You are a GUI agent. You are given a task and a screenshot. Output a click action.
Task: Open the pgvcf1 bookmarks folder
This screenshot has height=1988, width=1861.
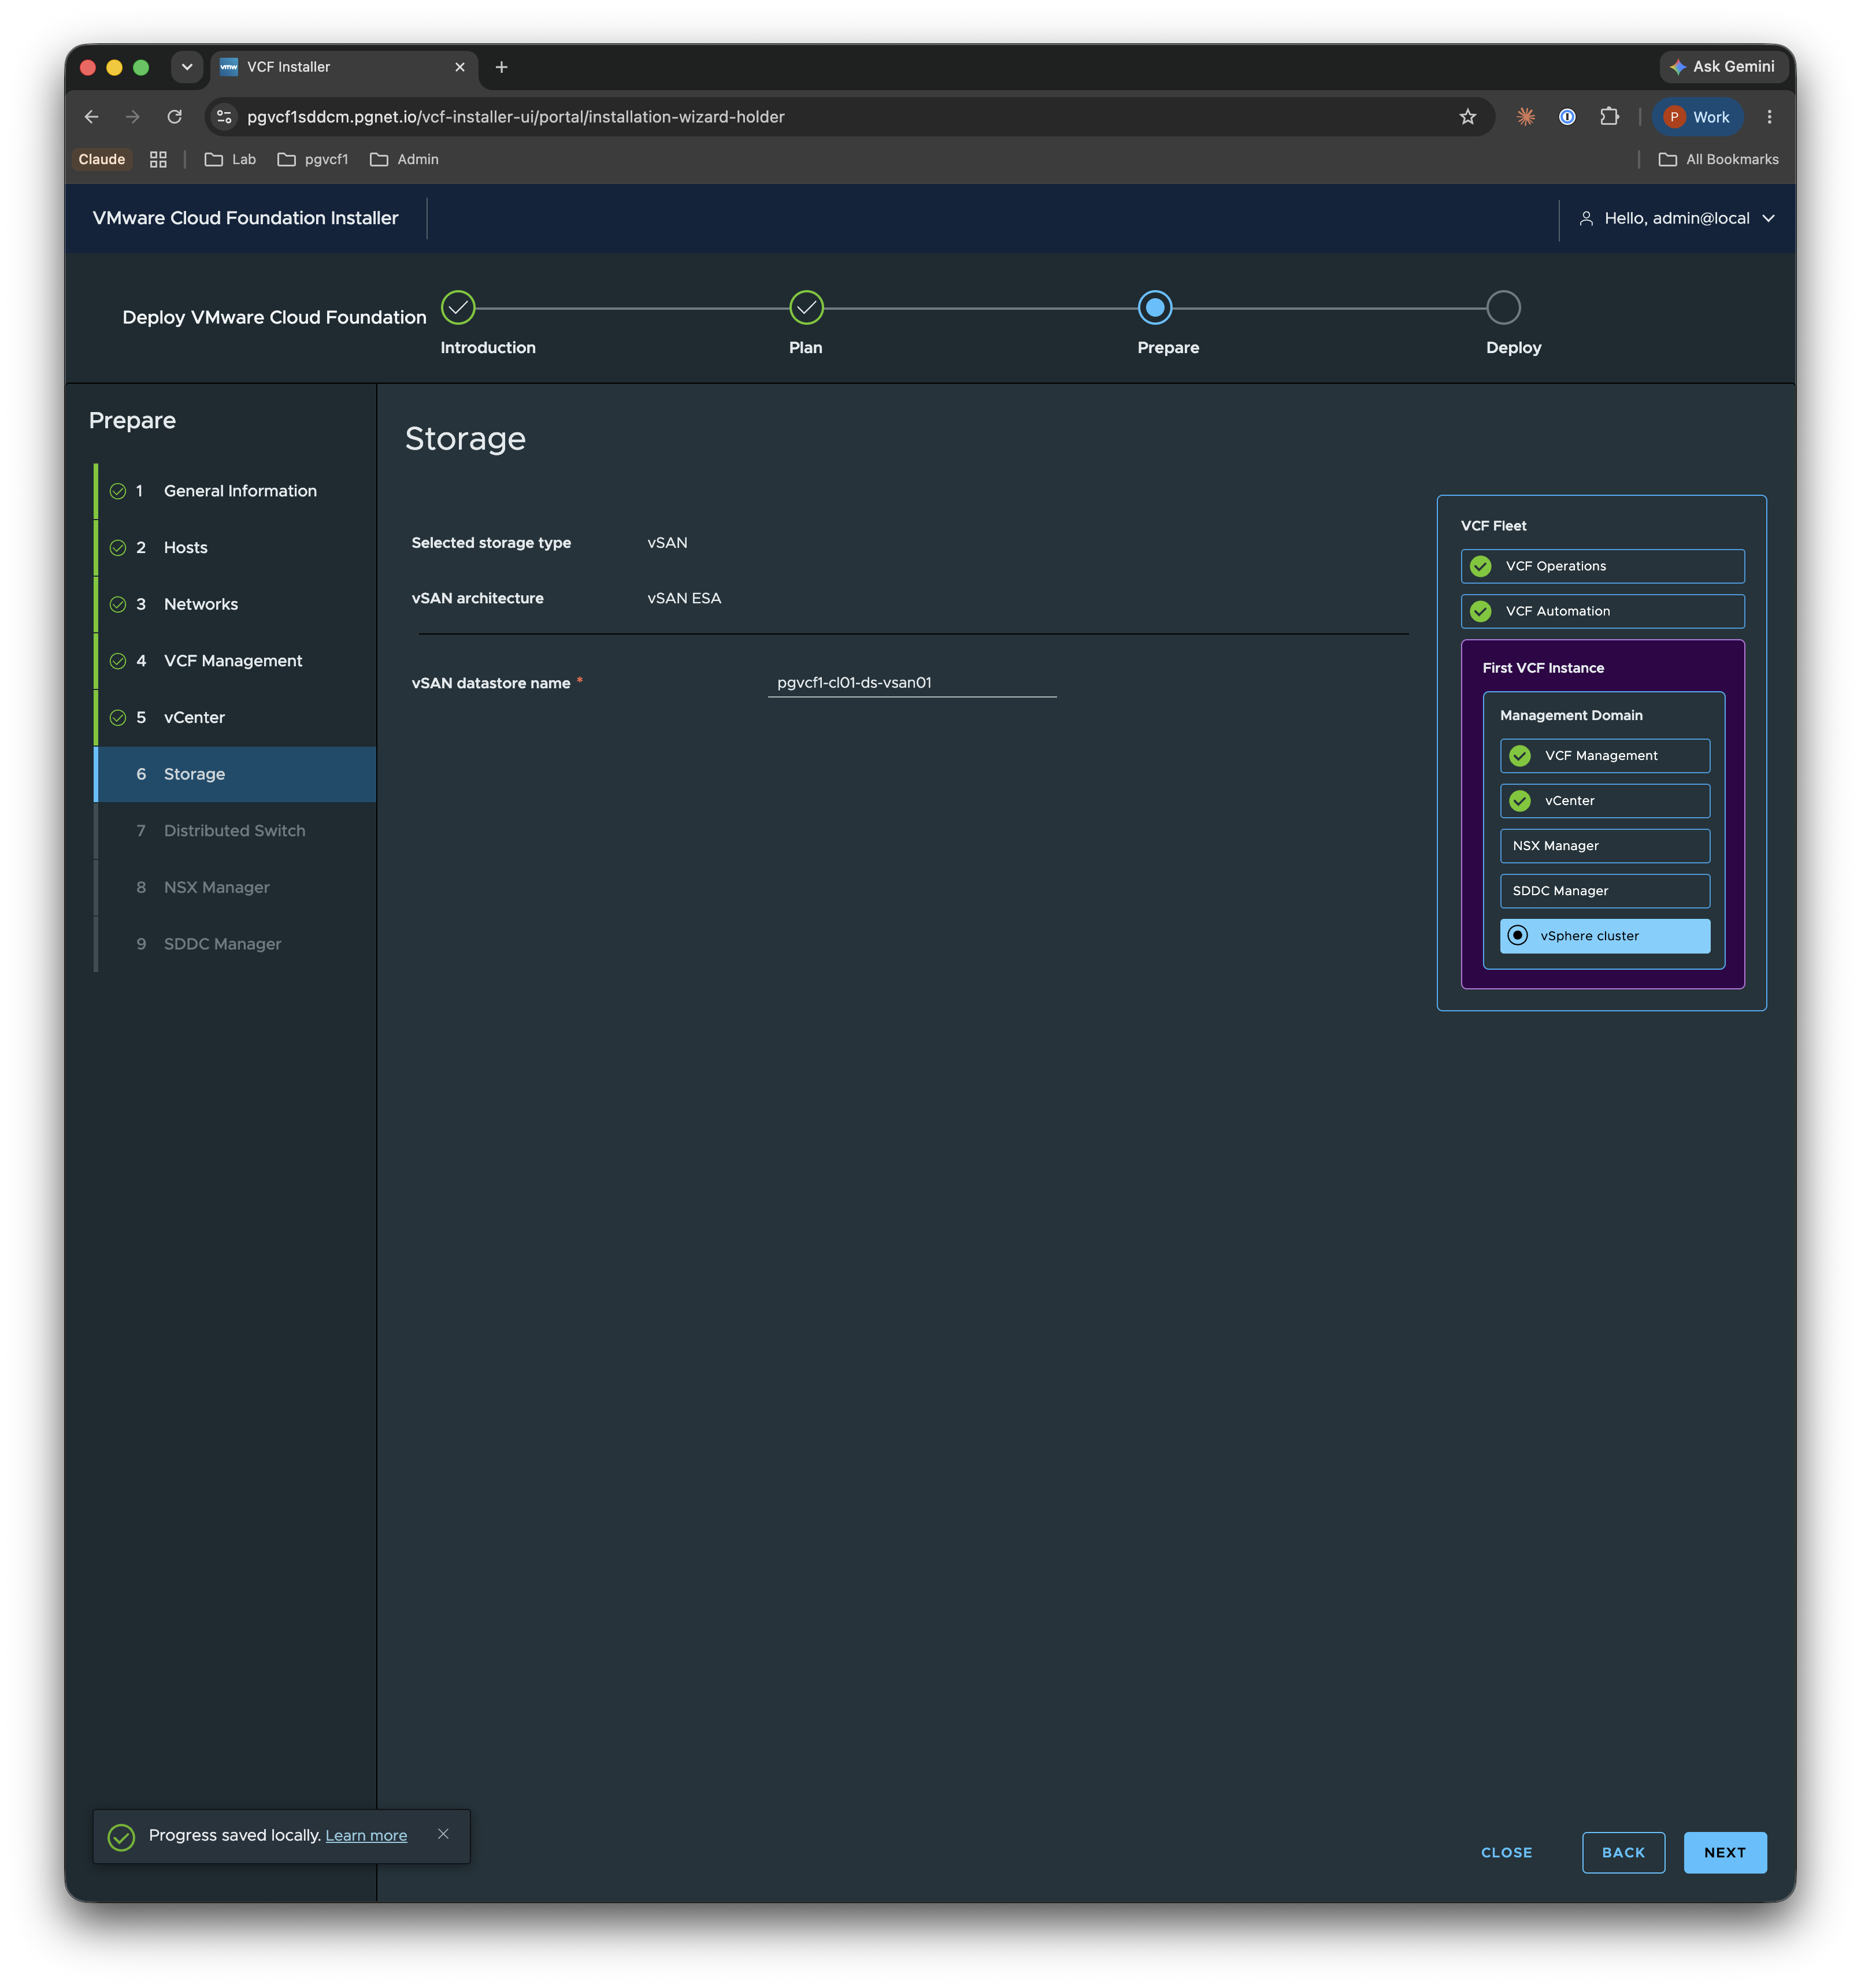point(313,159)
